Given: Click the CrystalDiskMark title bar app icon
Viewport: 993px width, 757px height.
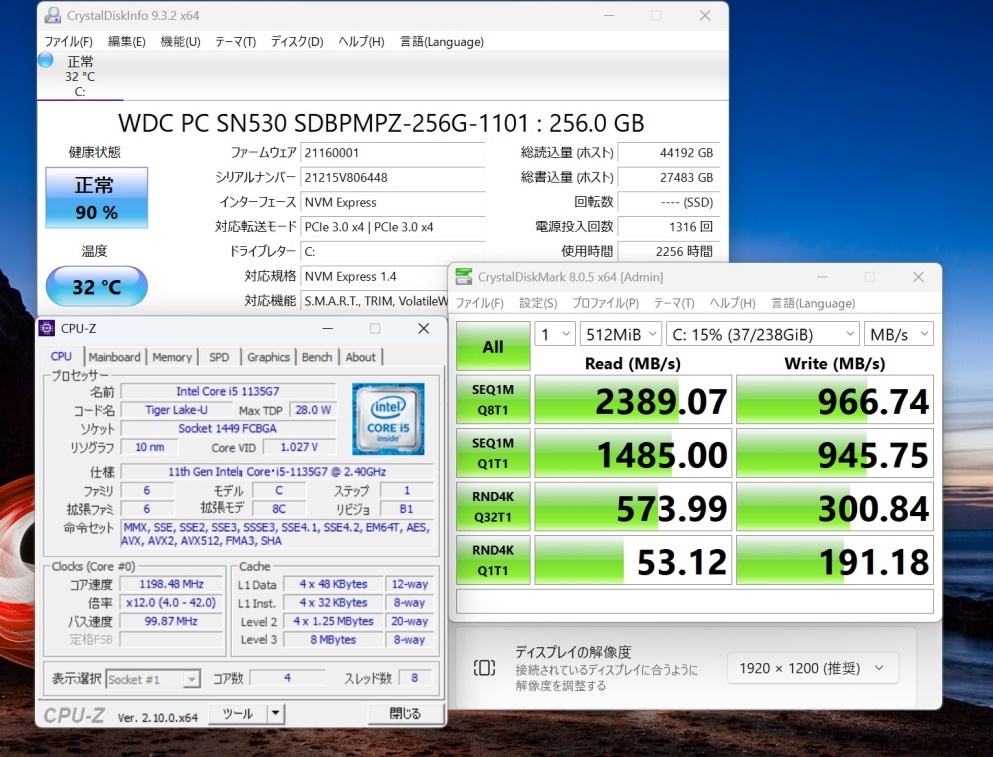Looking at the screenshot, I should 465,277.
